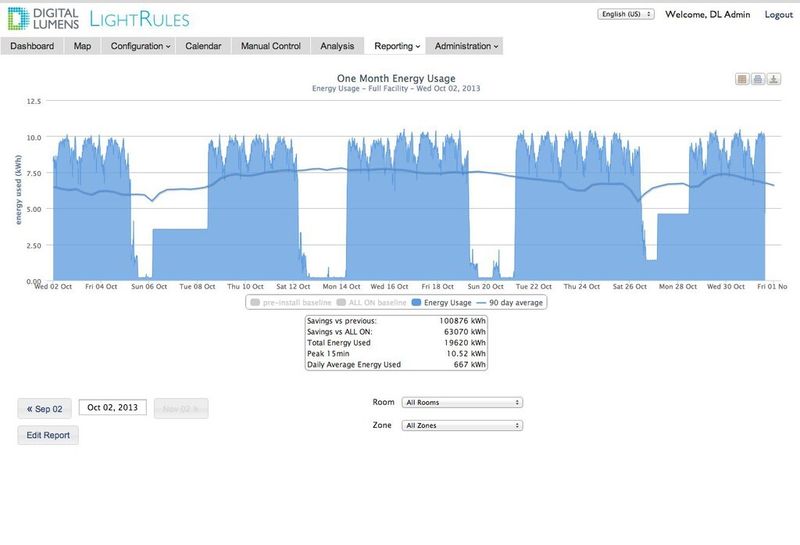Toggle the 90 day average legend series
Viewport: 800px width, 545px height.
coord(509,303)
